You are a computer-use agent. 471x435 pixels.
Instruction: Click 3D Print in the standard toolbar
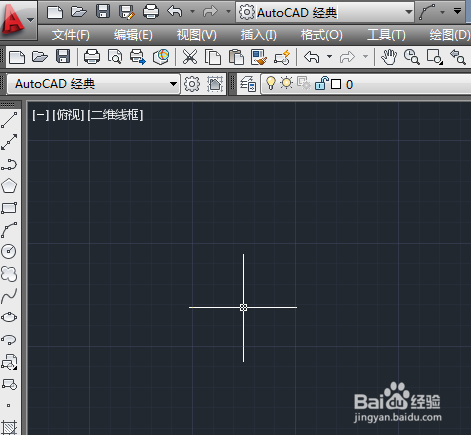161,57
